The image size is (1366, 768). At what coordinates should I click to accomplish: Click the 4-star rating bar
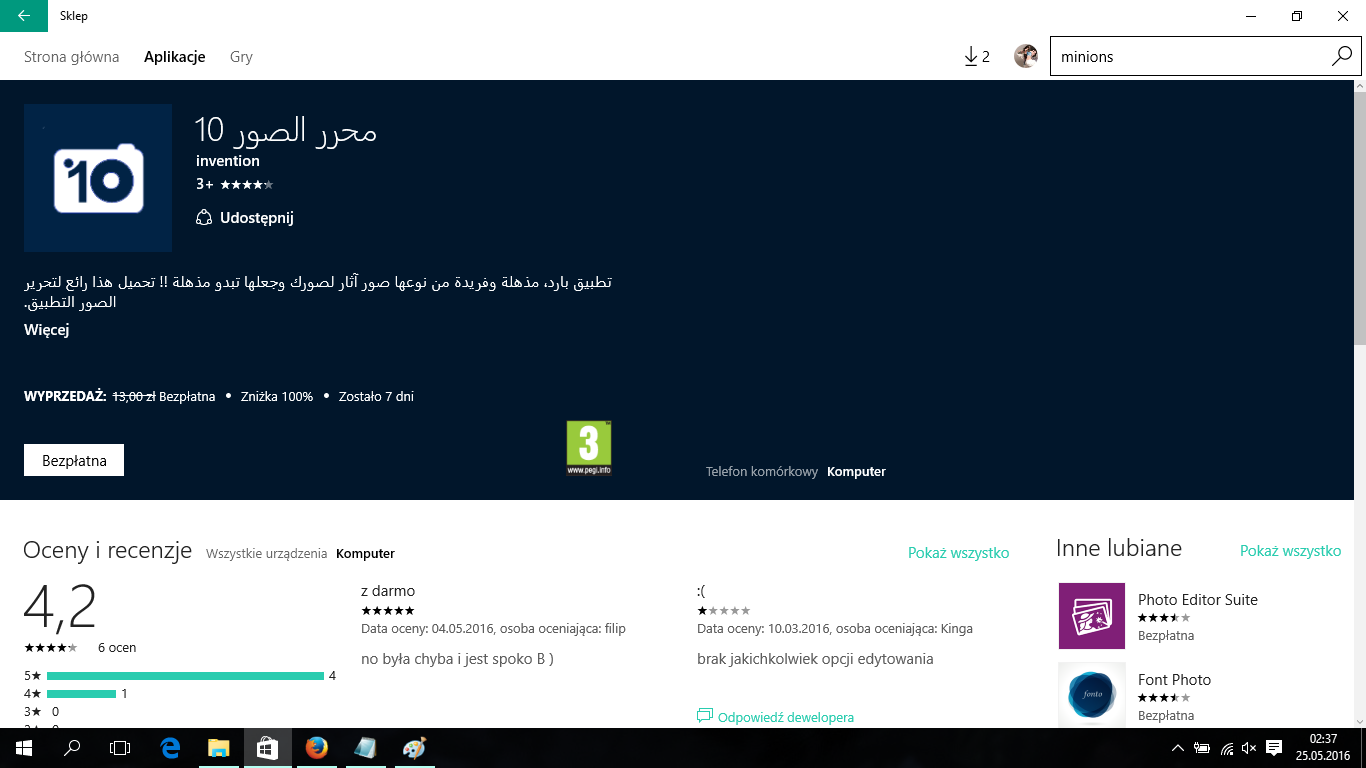81,694
